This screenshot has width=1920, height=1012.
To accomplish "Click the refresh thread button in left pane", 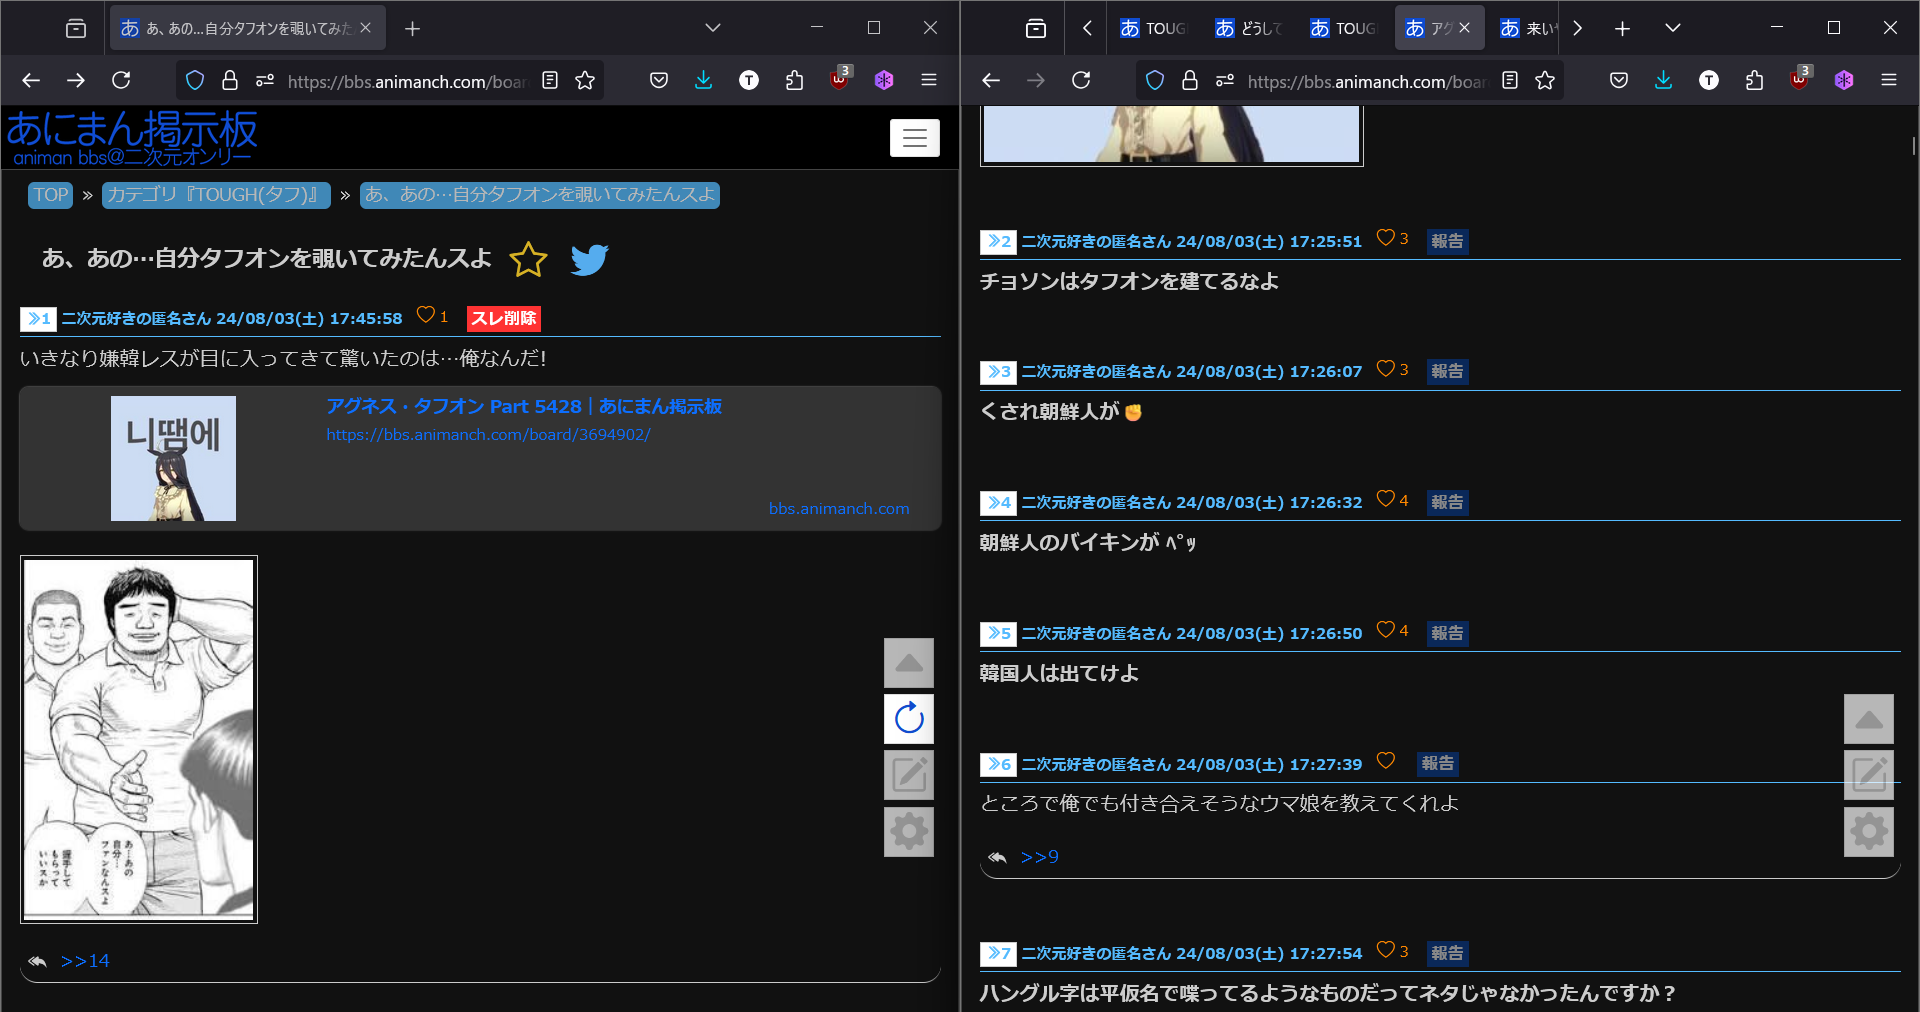I will coord(908,719).
